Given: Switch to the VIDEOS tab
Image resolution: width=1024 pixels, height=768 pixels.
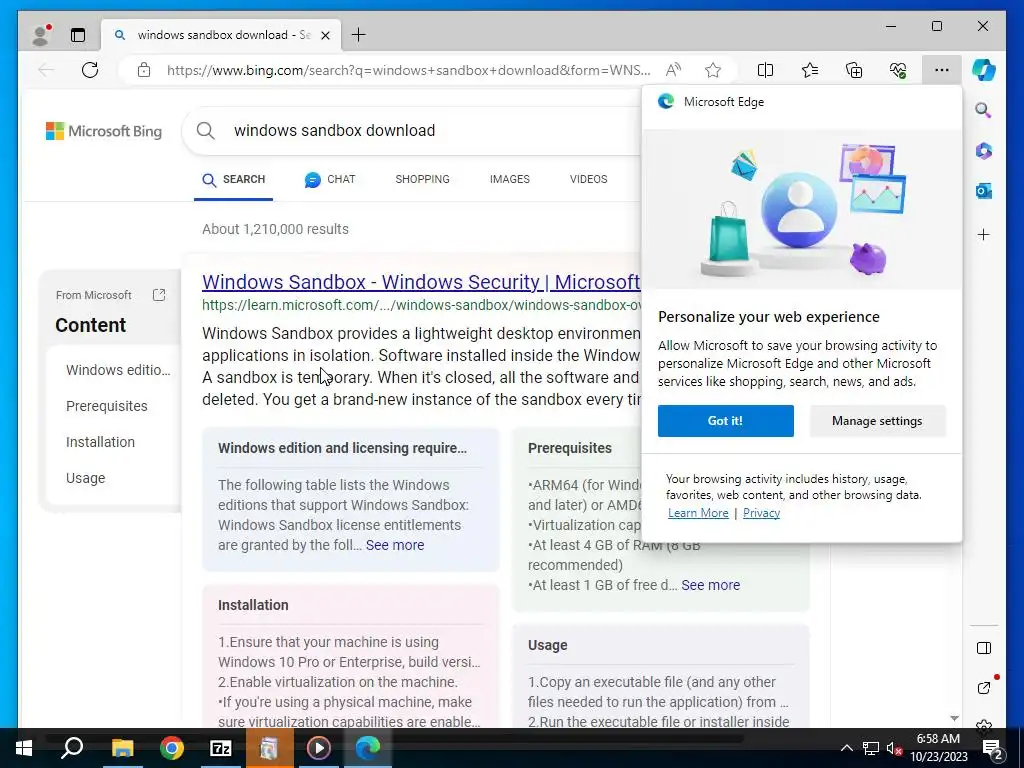Looking at the screenshot, I should point(588,180).
